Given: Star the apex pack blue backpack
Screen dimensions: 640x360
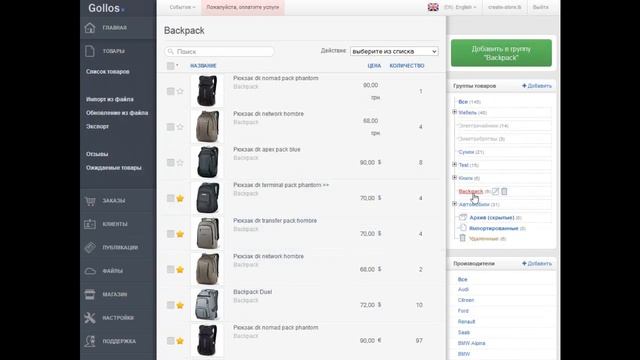Looking at the screenshot, I should click(180, 163).
